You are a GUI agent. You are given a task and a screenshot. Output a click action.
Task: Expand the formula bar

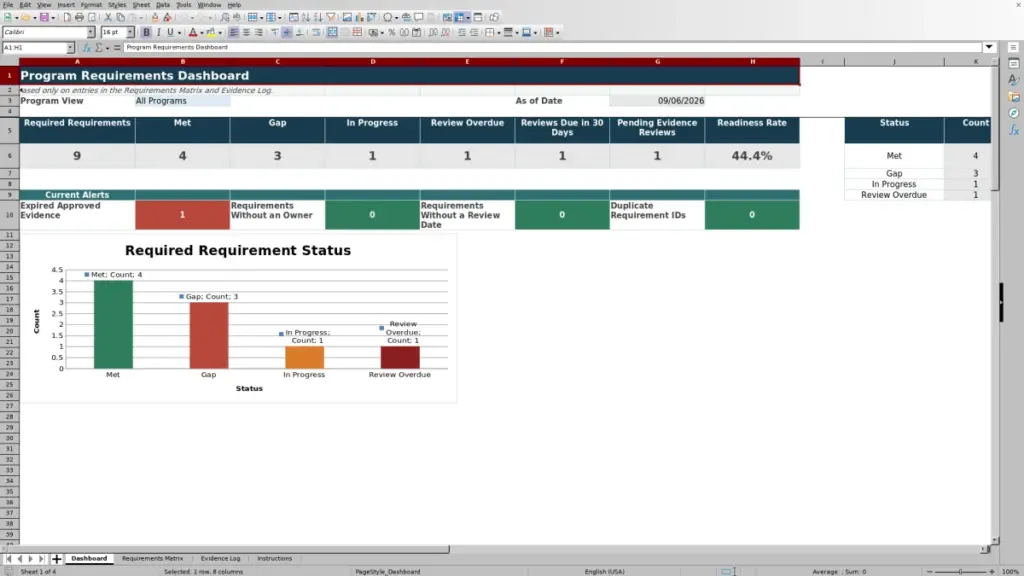tap(989, 47)
